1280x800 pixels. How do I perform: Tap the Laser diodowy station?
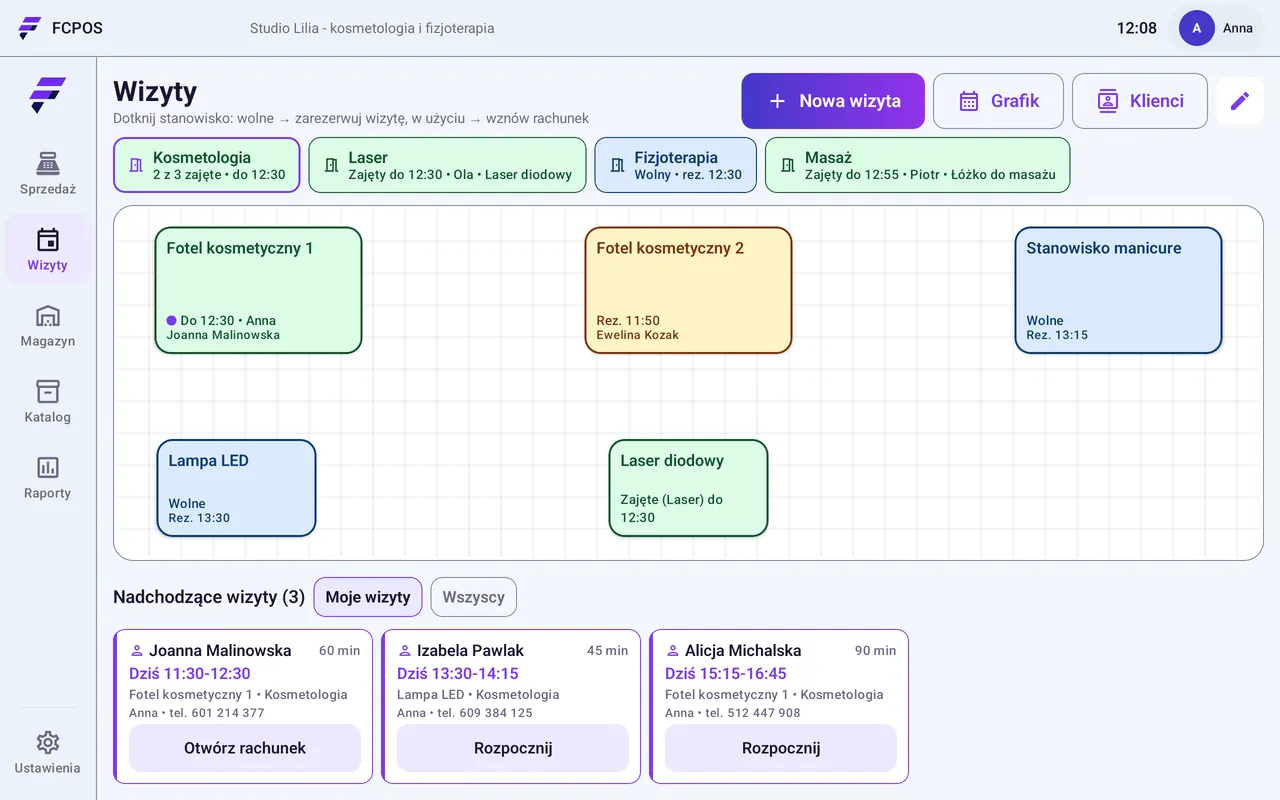[688, 488]
